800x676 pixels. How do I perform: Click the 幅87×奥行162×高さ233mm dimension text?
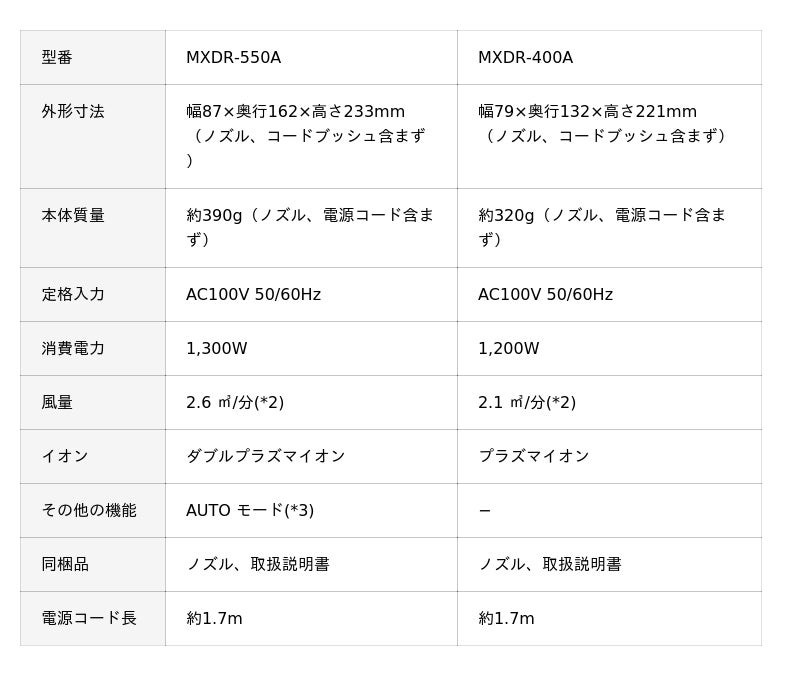[295, 111]
